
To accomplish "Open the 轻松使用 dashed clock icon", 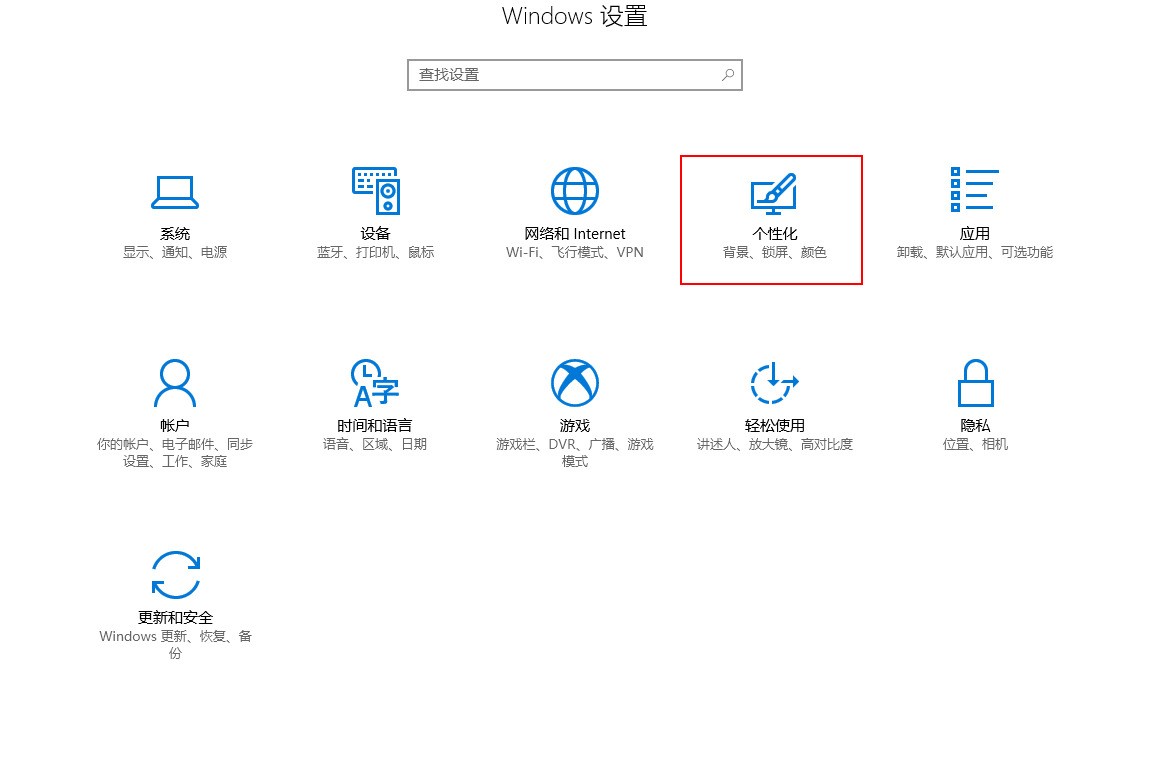I will (x=774, y=383).
